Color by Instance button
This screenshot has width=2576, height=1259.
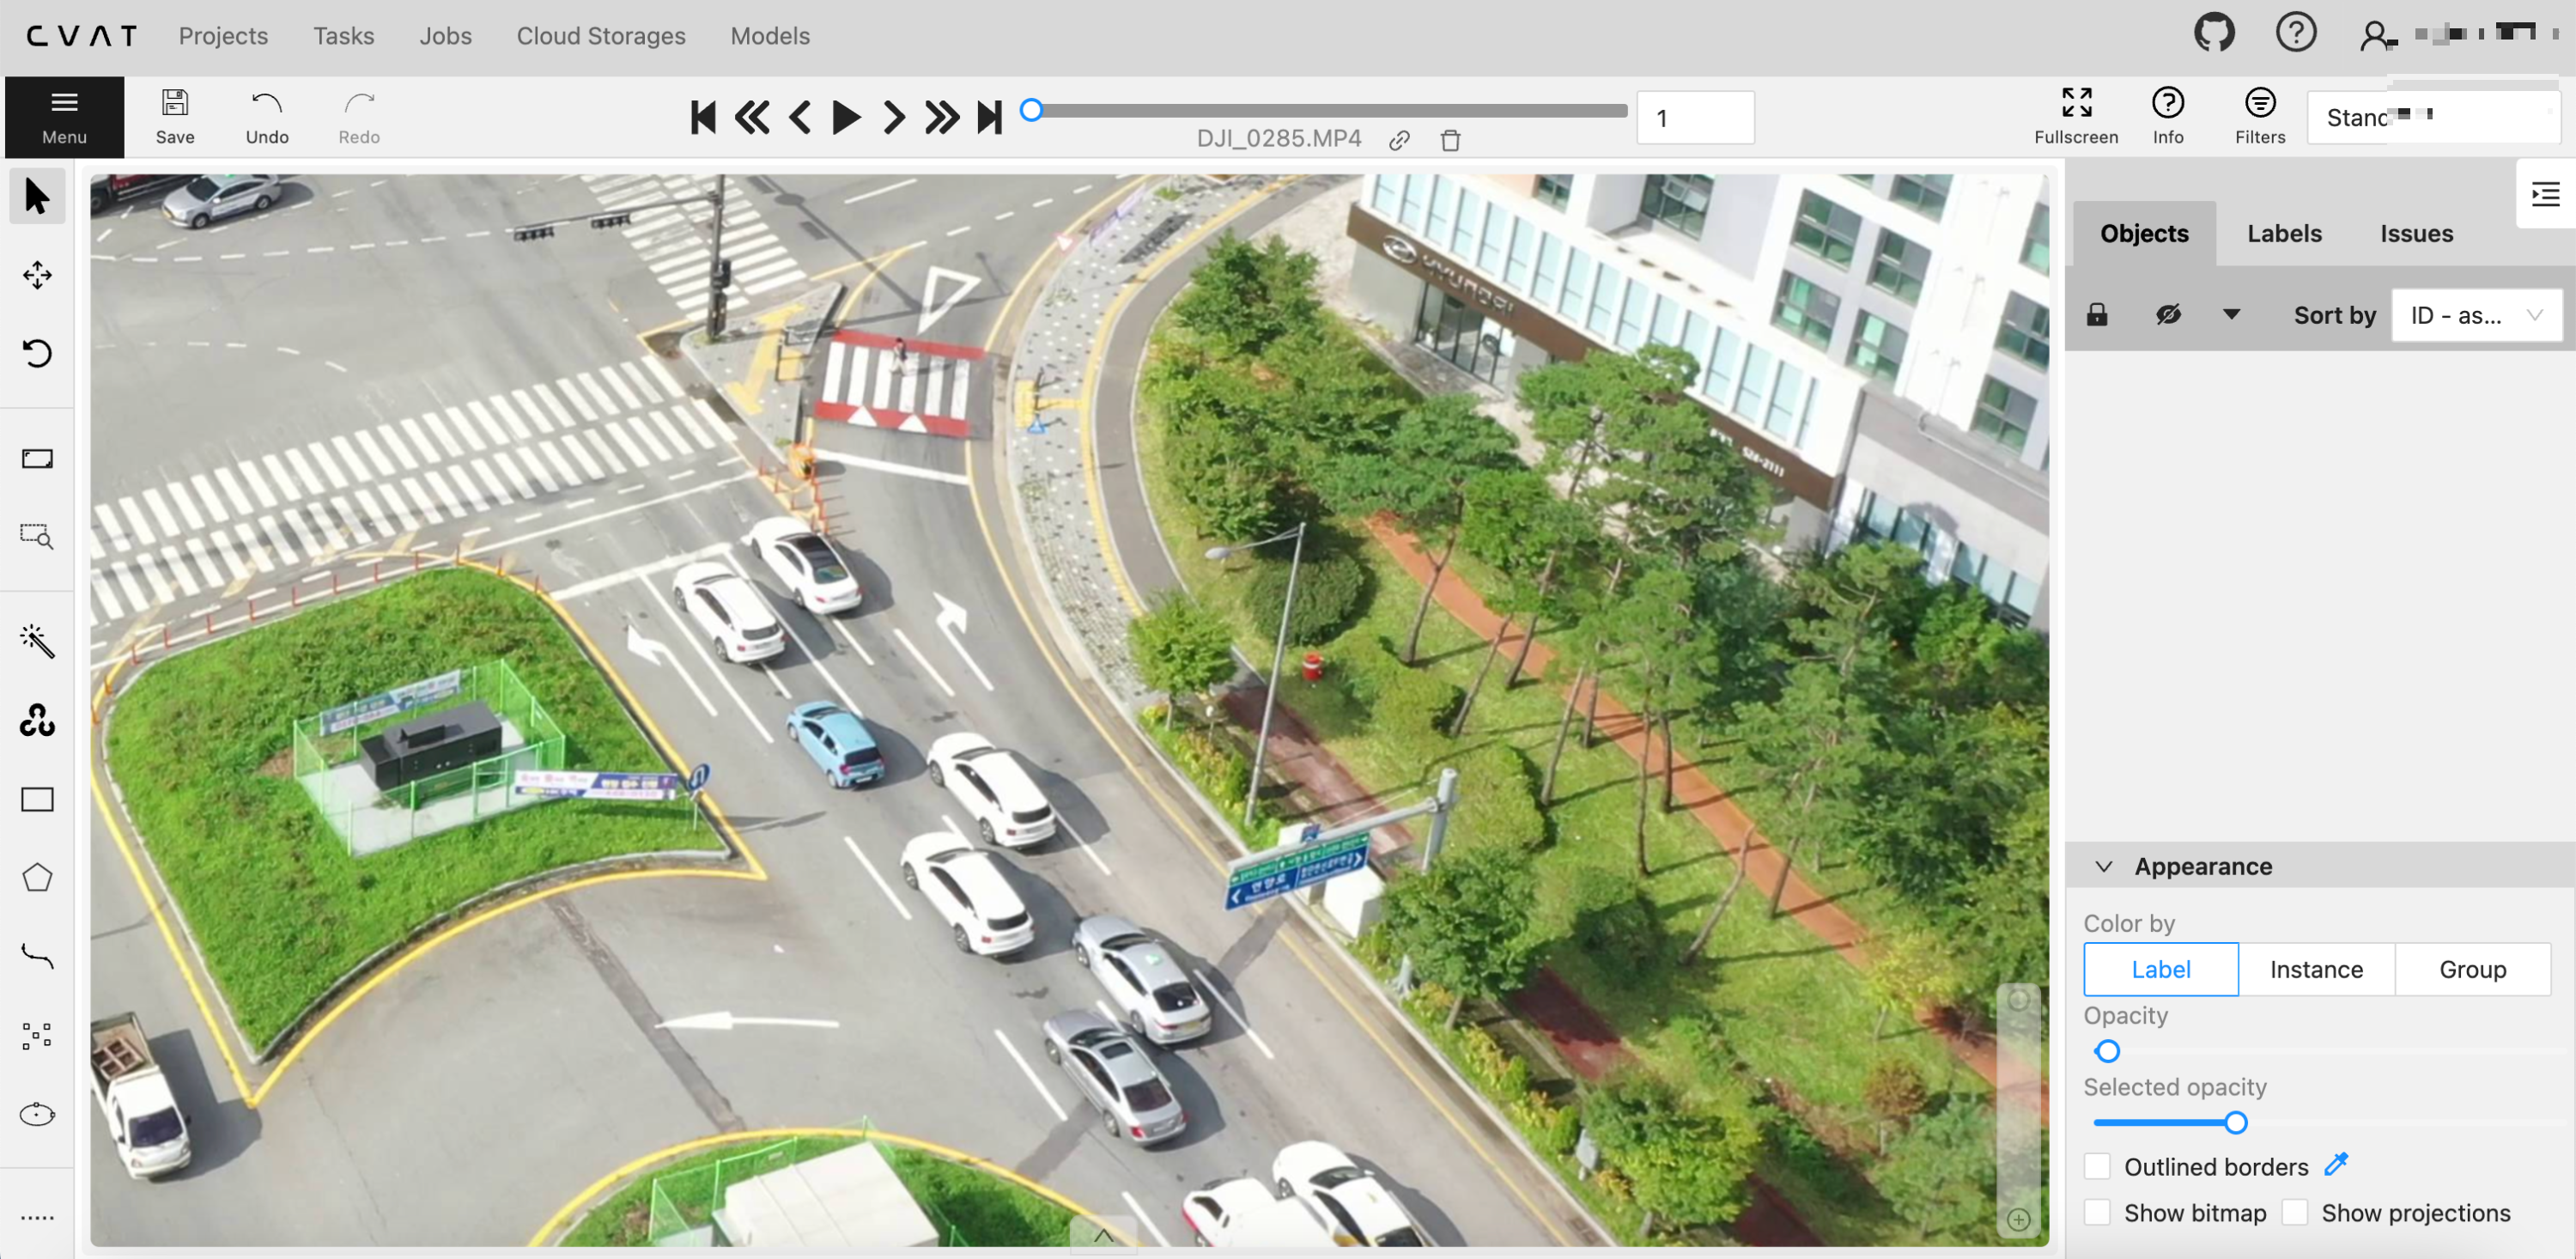click(x=2315, y=969)
